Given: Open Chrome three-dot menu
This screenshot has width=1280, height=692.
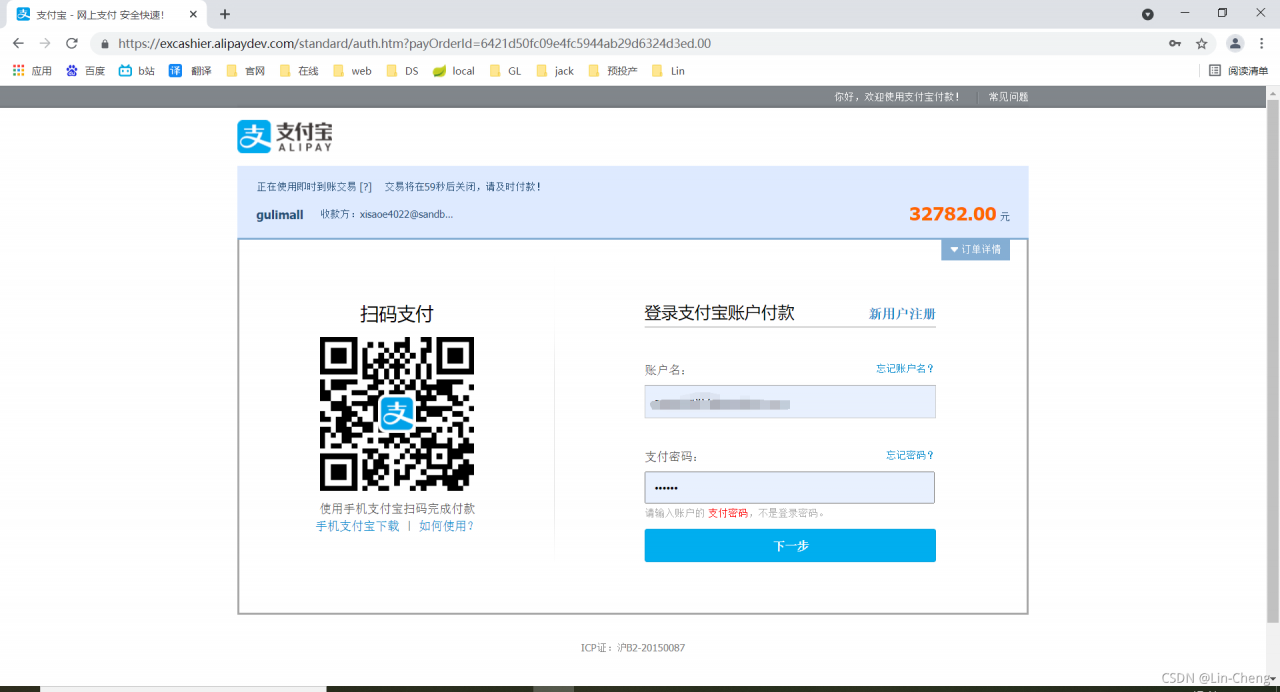Looking at the screenshot, I should 1262,43.
